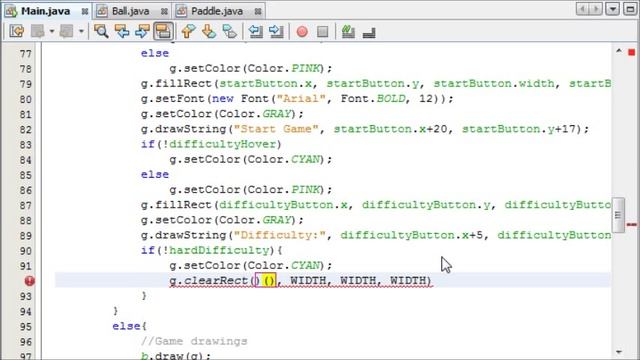640x360 pixels.
Task: Switch to the Ball.java tab
Action: pyautogui.click(x=130, y=11)
